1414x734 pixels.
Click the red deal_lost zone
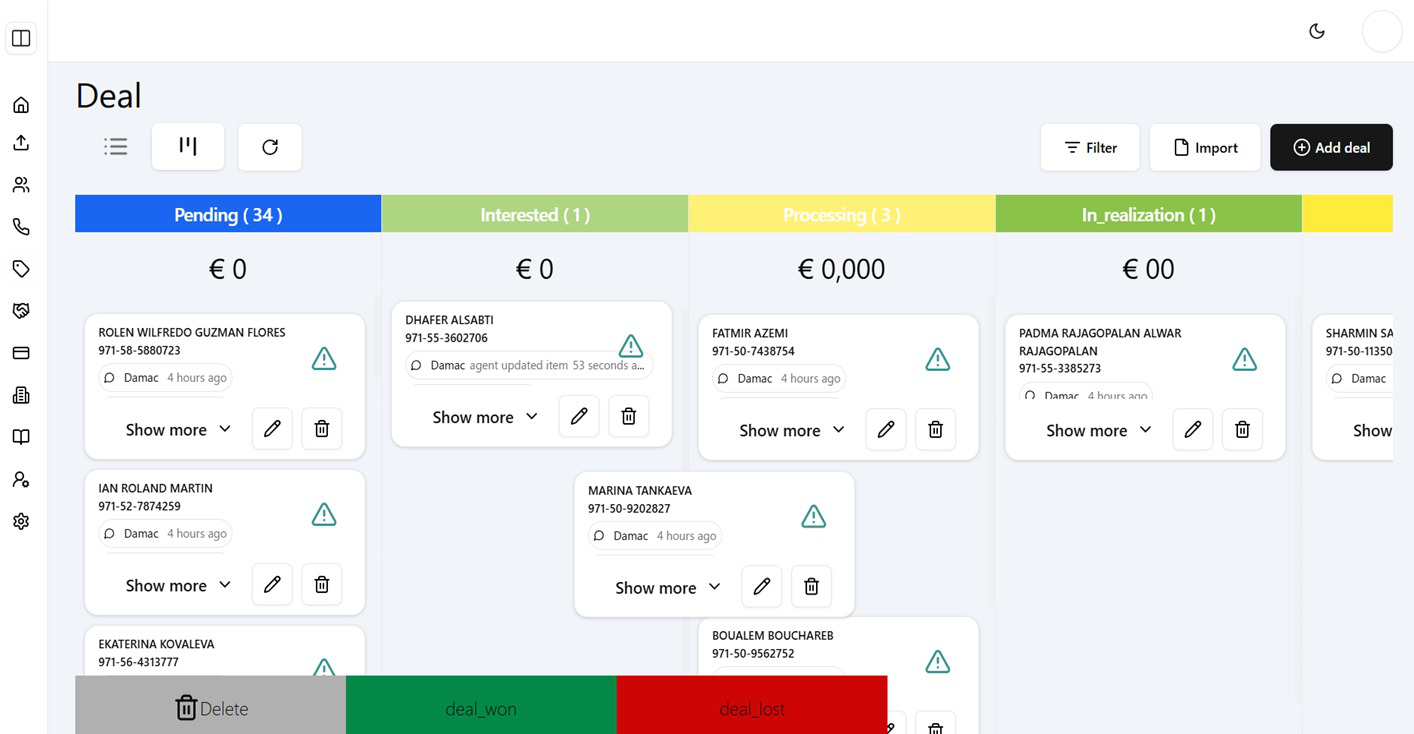(752, 705)
